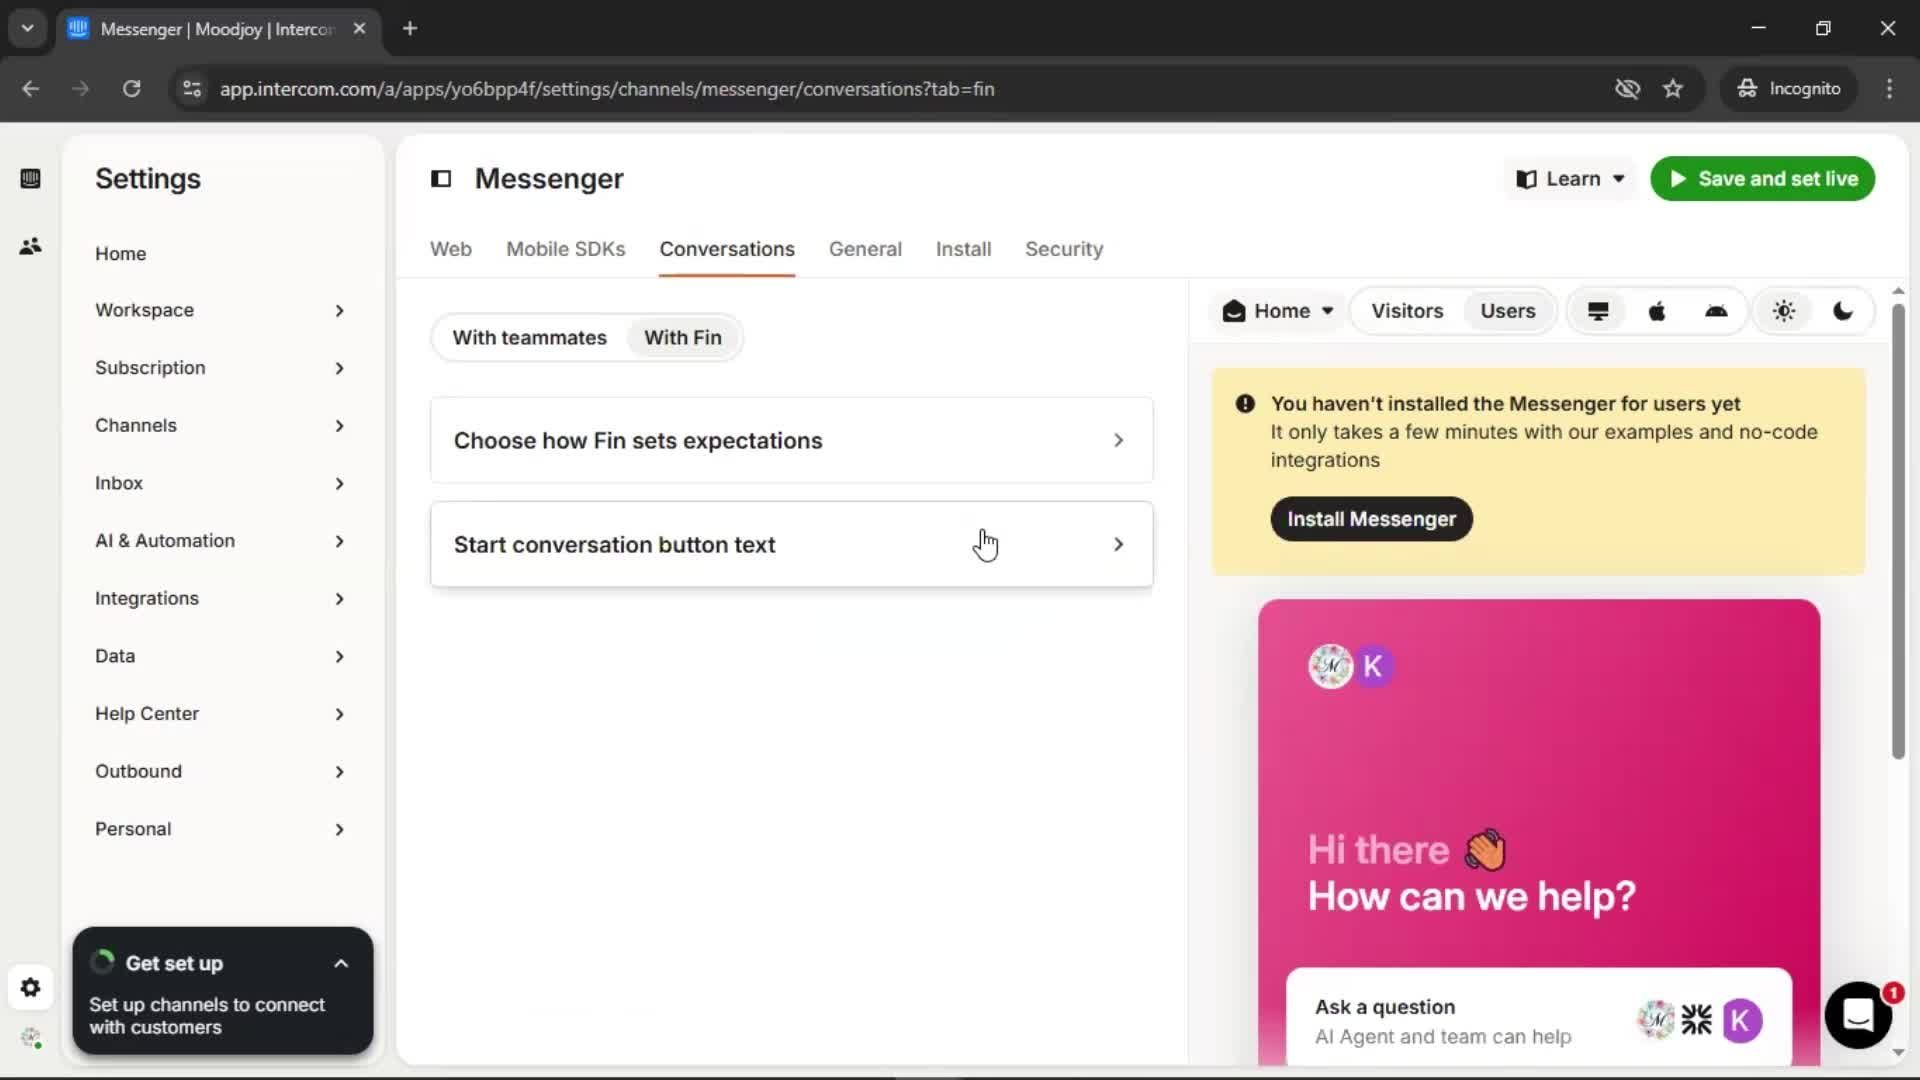This screenshot has width=1920, height=1080.
Task: Go back with the browser back arrow
Action: (x=30, y=89)
